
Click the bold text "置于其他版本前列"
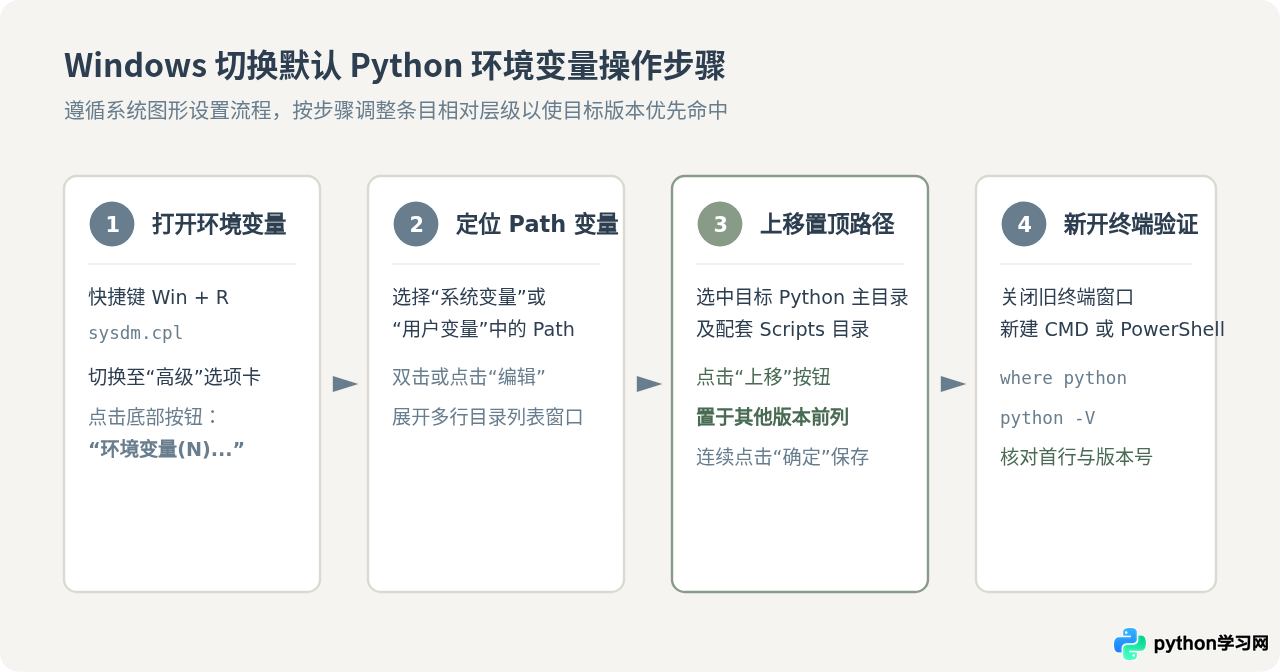point(773,417)
